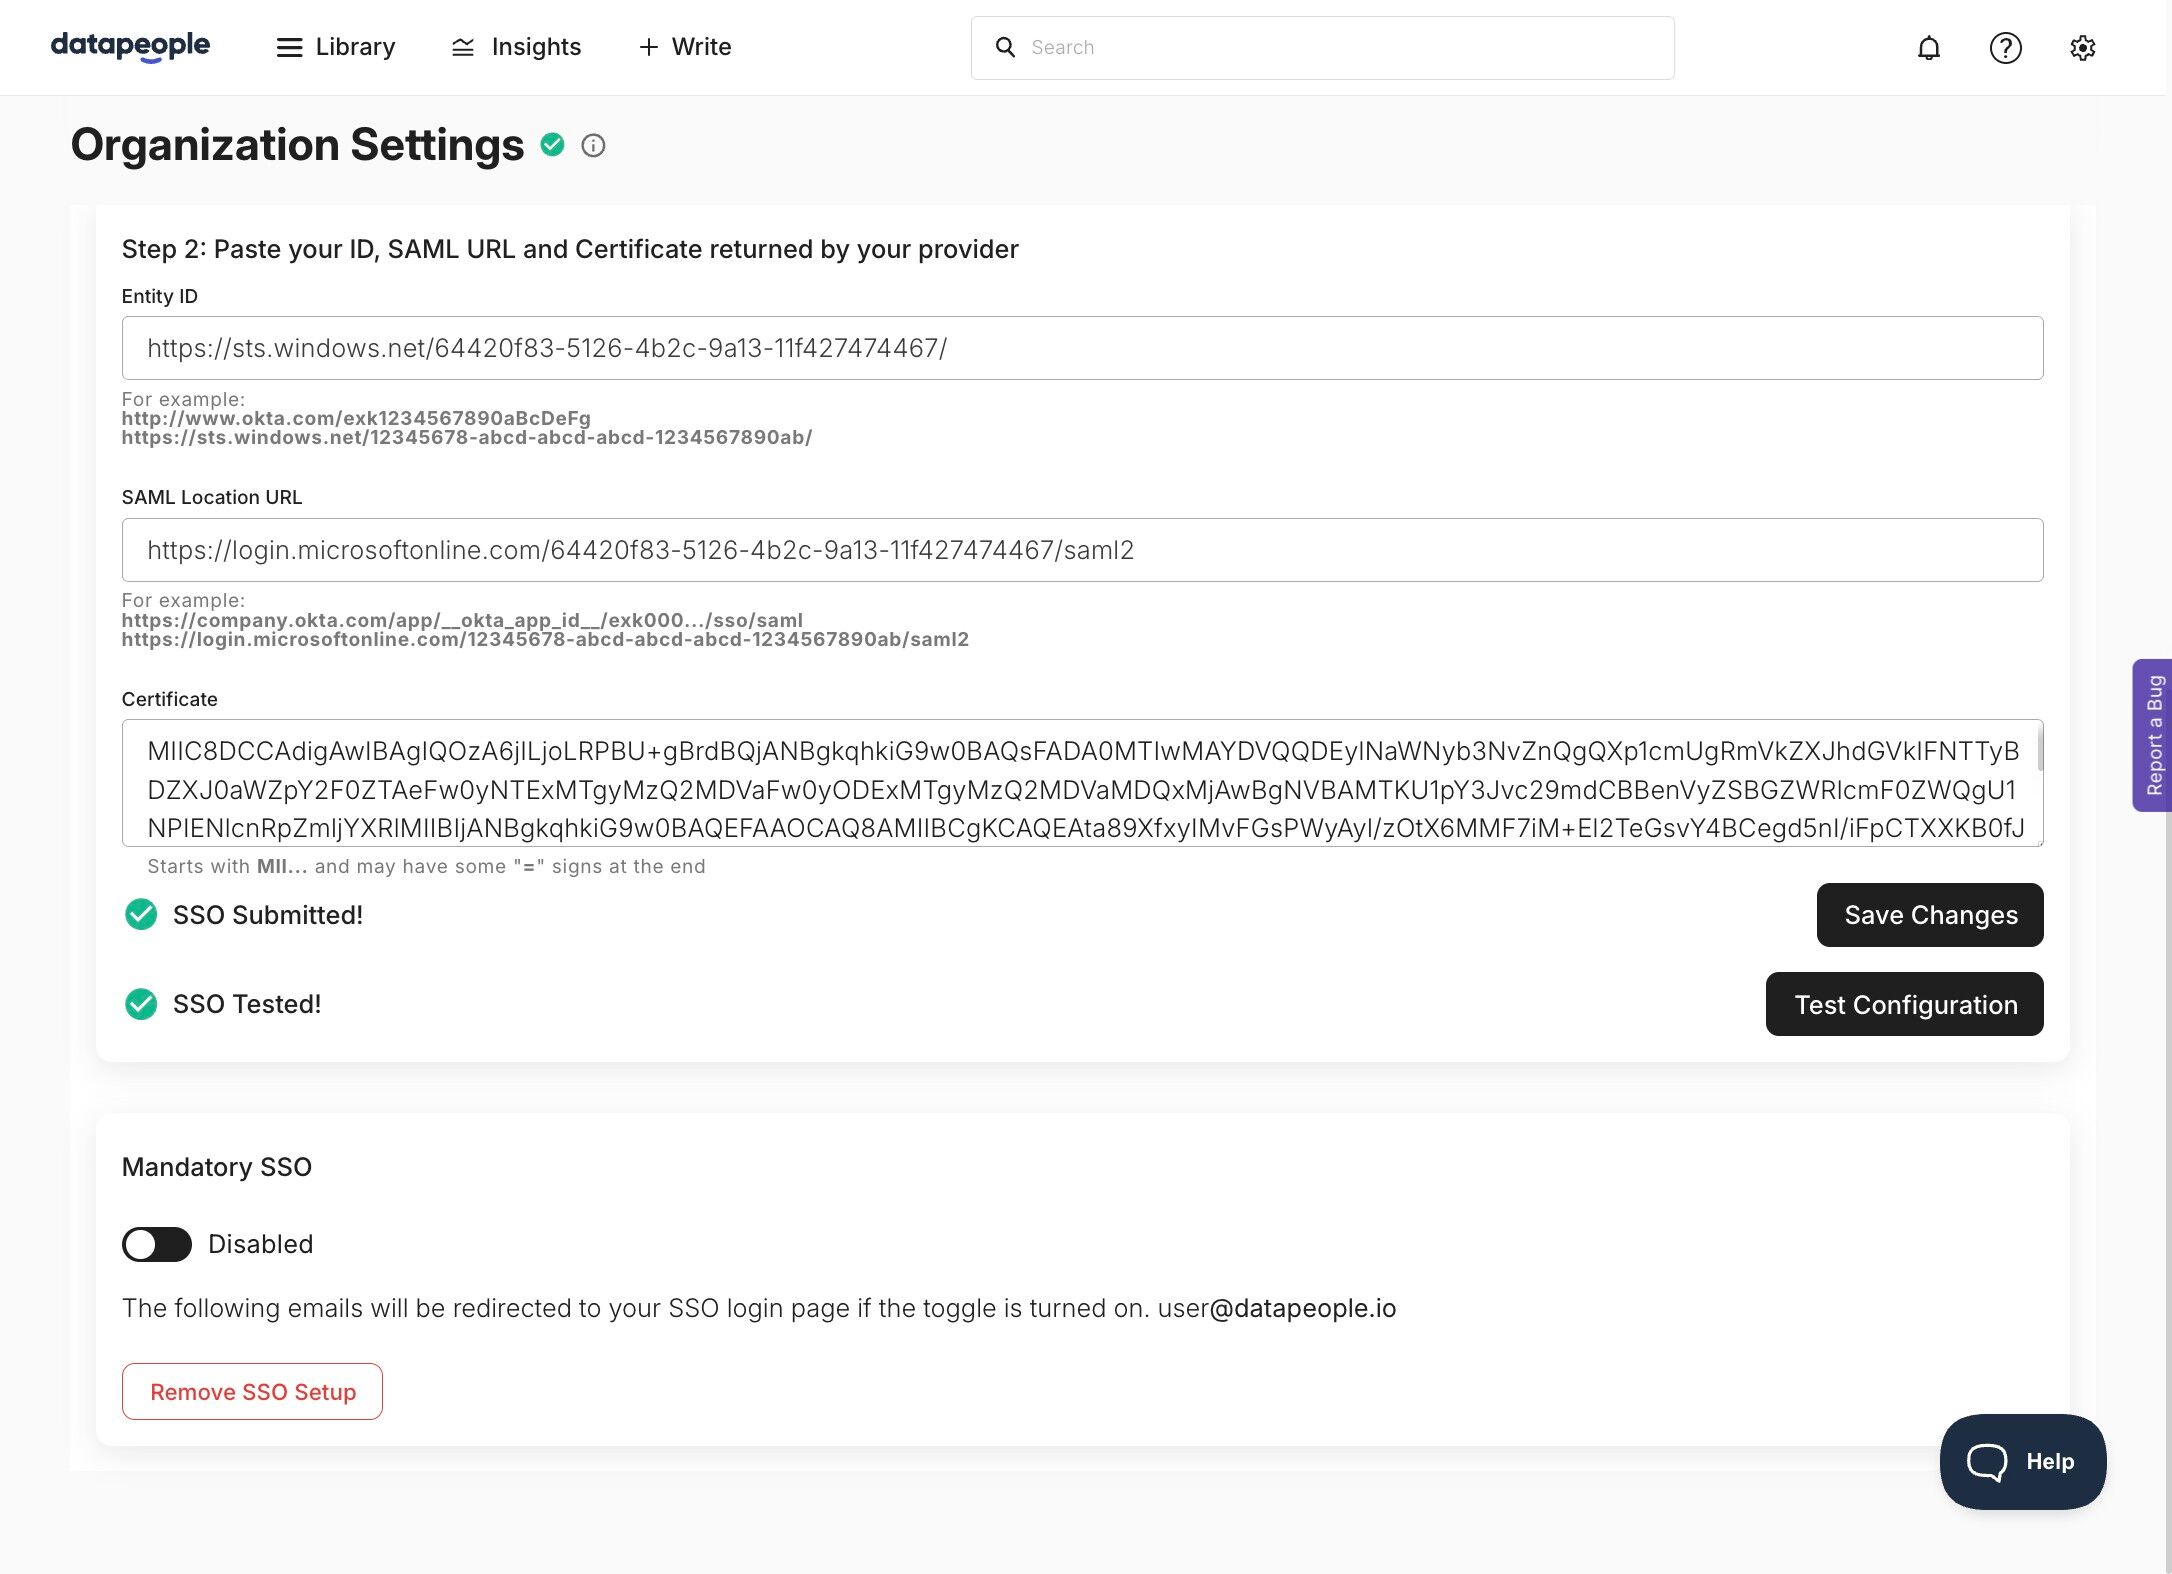The image size is (2172, 1574).
Task: Click into the Entity ID field
Action: (x=1082, y=348)
